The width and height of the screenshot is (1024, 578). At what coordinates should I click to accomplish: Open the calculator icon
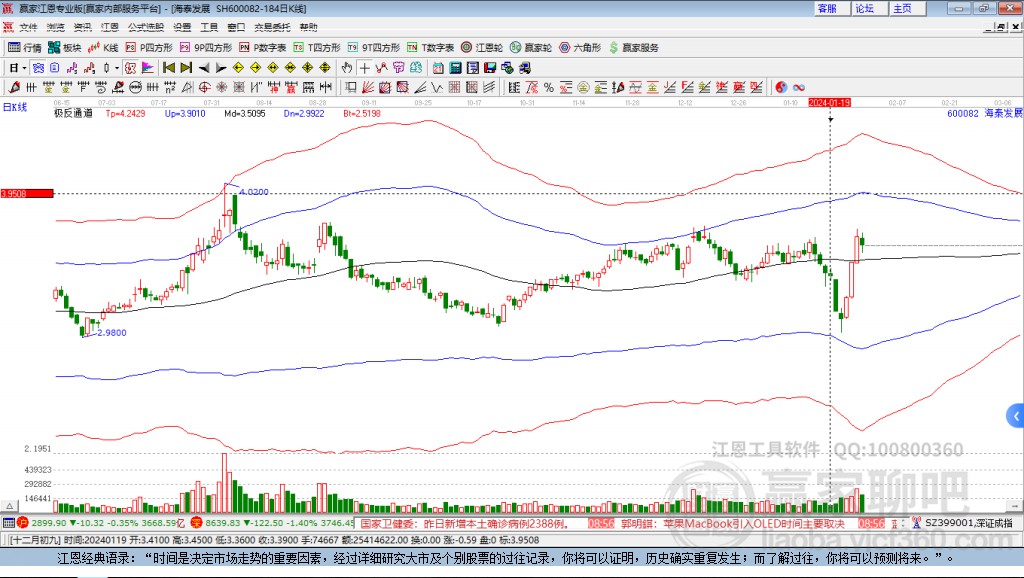pyautogui.click(x=455, y=68)
